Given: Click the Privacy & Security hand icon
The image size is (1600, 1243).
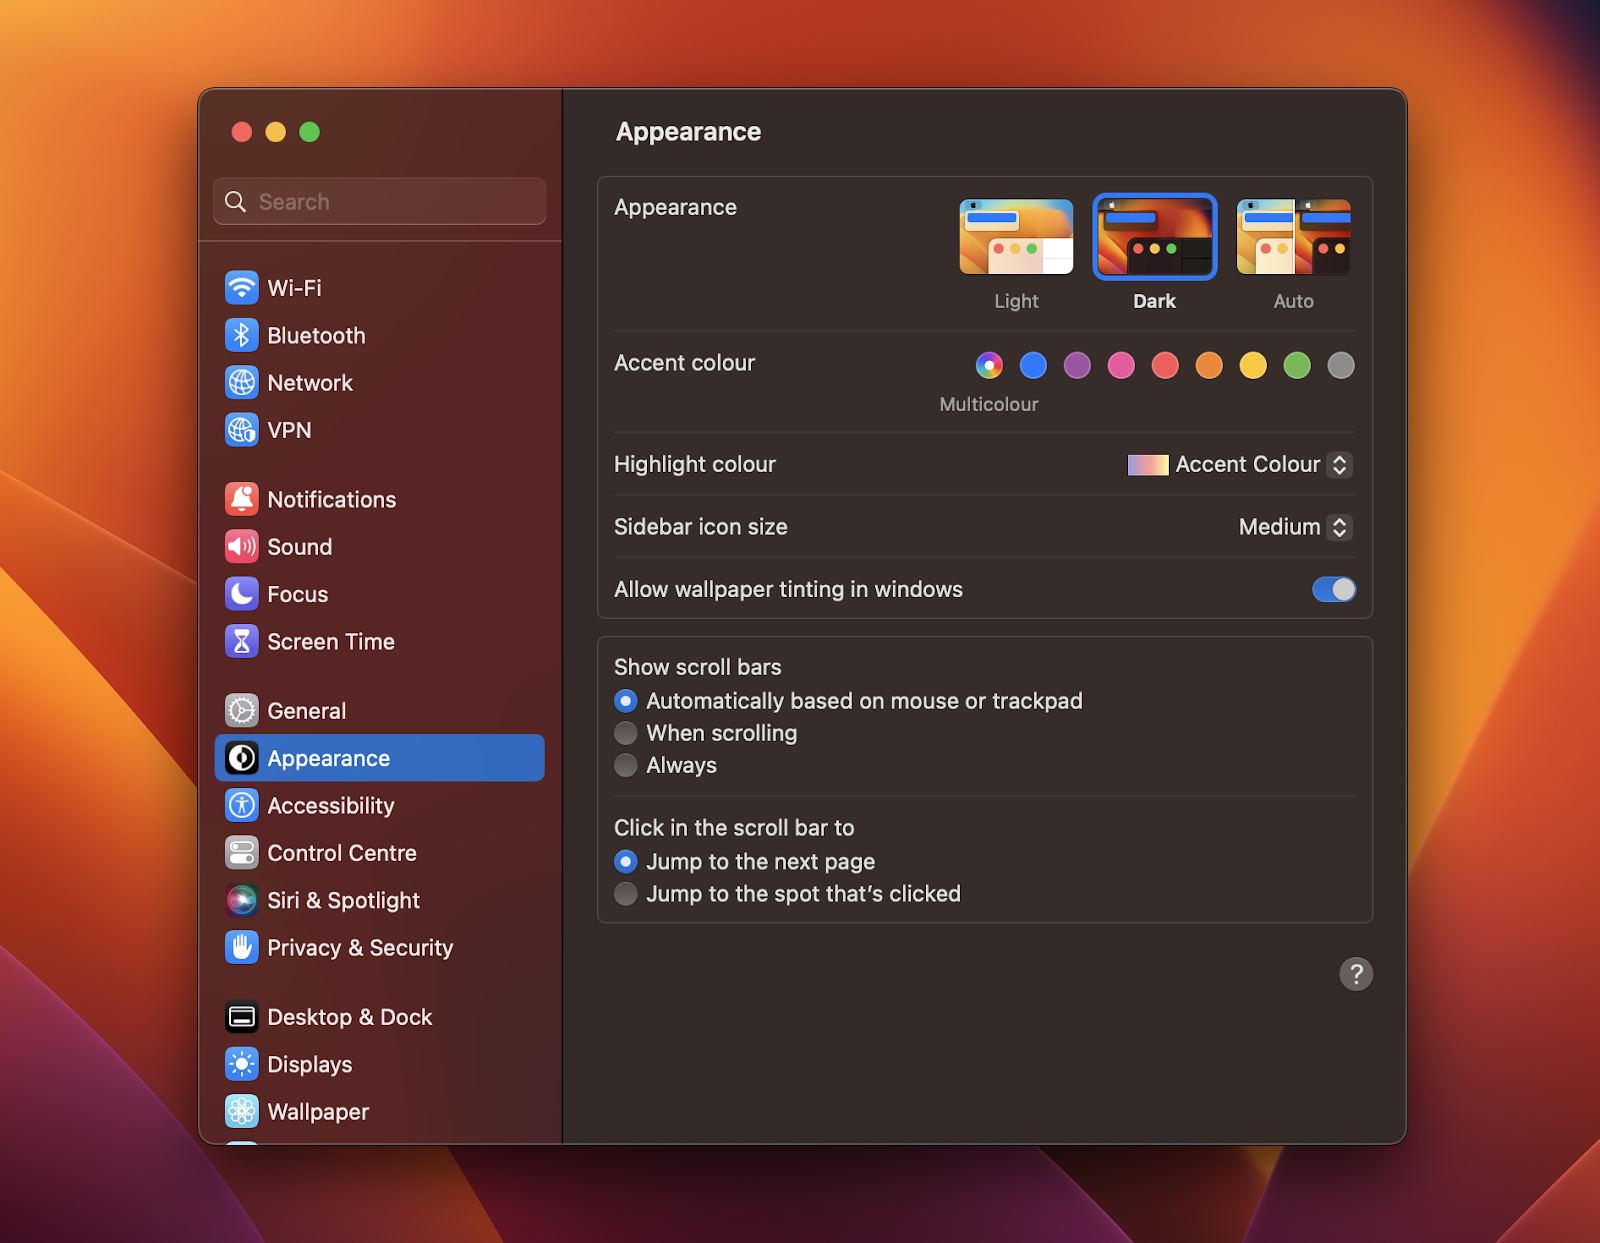Looking at the screenshot, I should 241,947.
